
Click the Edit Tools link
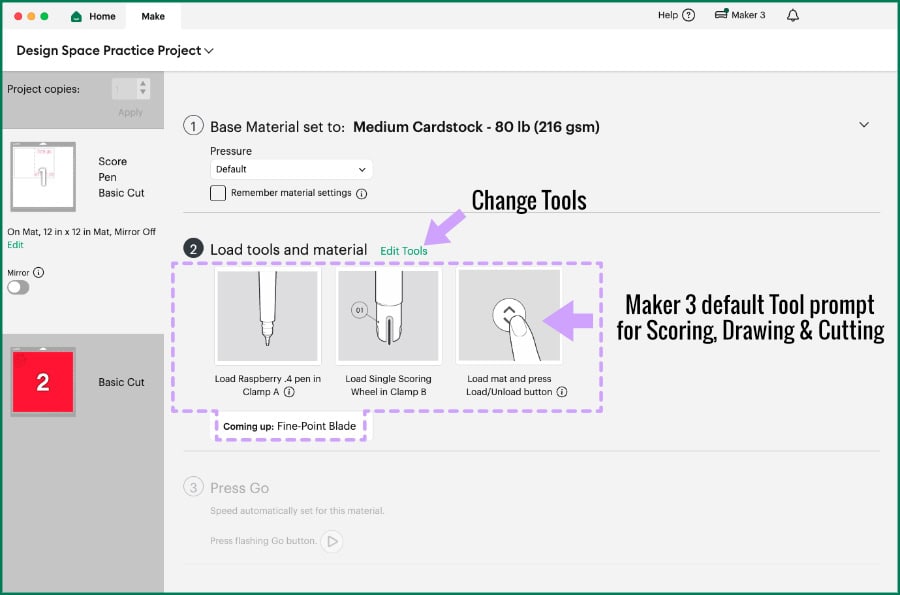point(404,251)
